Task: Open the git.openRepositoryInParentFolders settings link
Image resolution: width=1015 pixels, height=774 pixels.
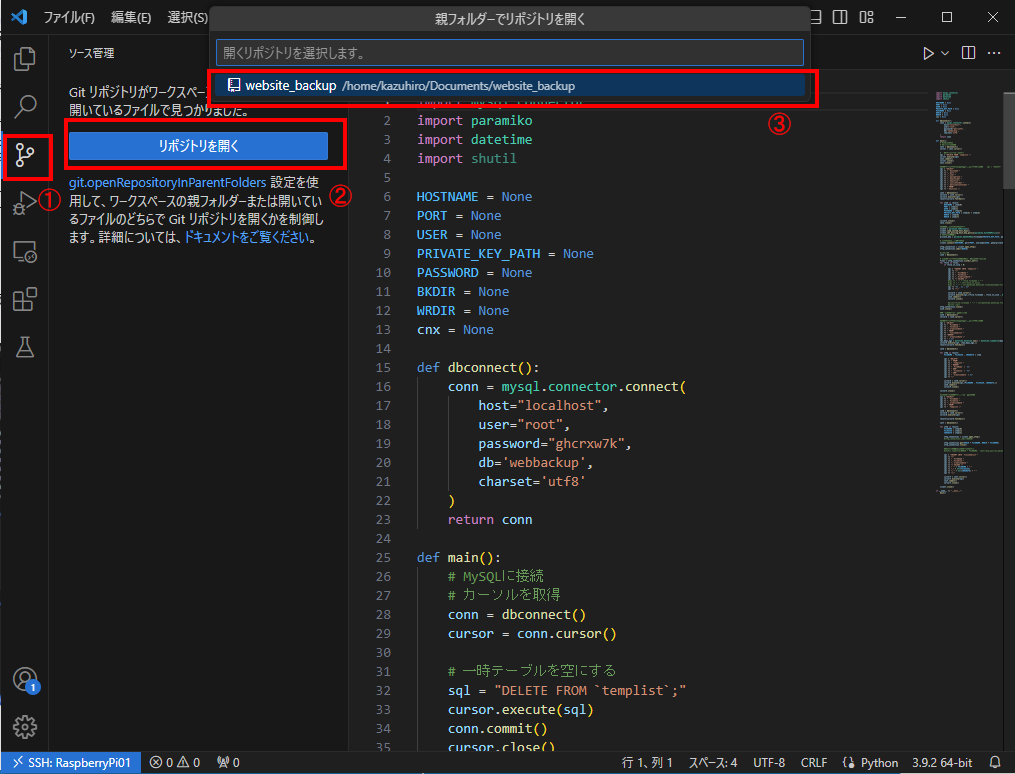Action: pyautogui.click(x=167, y=182)
